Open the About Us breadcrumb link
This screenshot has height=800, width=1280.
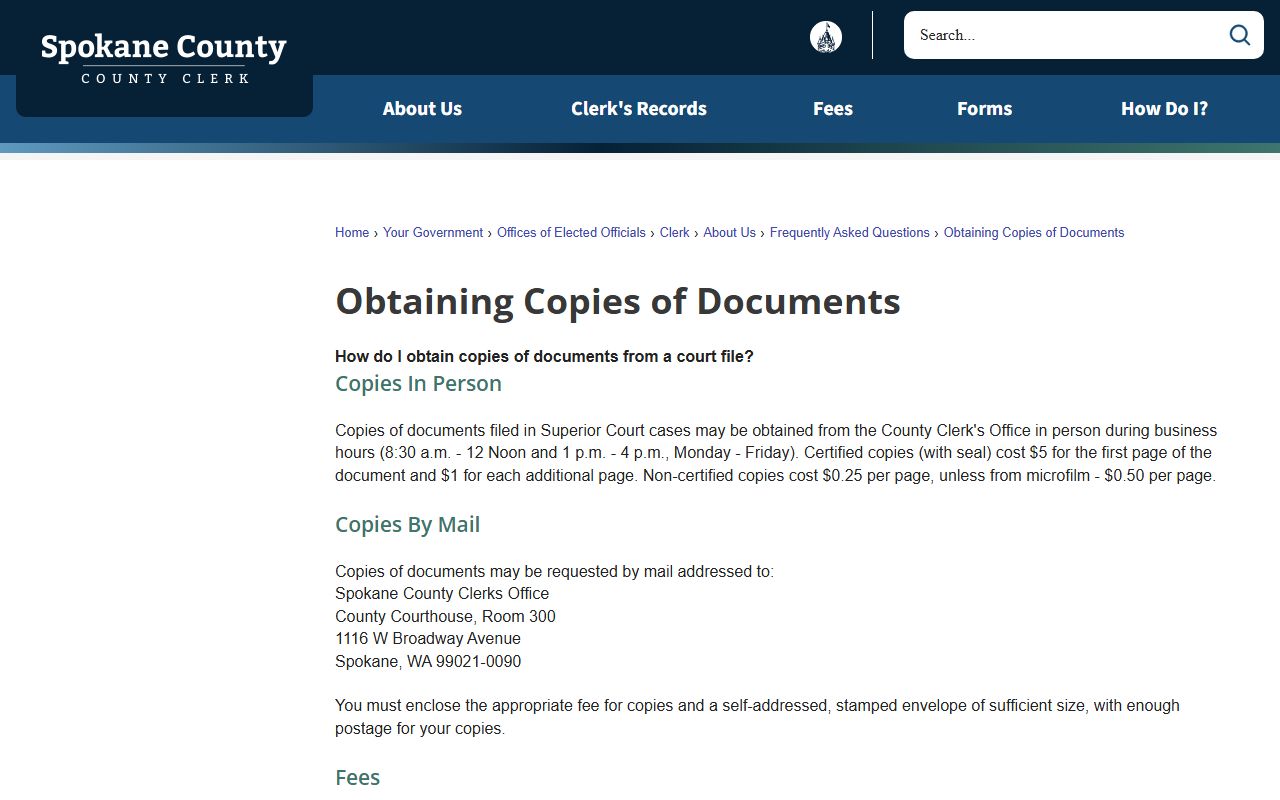click(x=729, y=233)
